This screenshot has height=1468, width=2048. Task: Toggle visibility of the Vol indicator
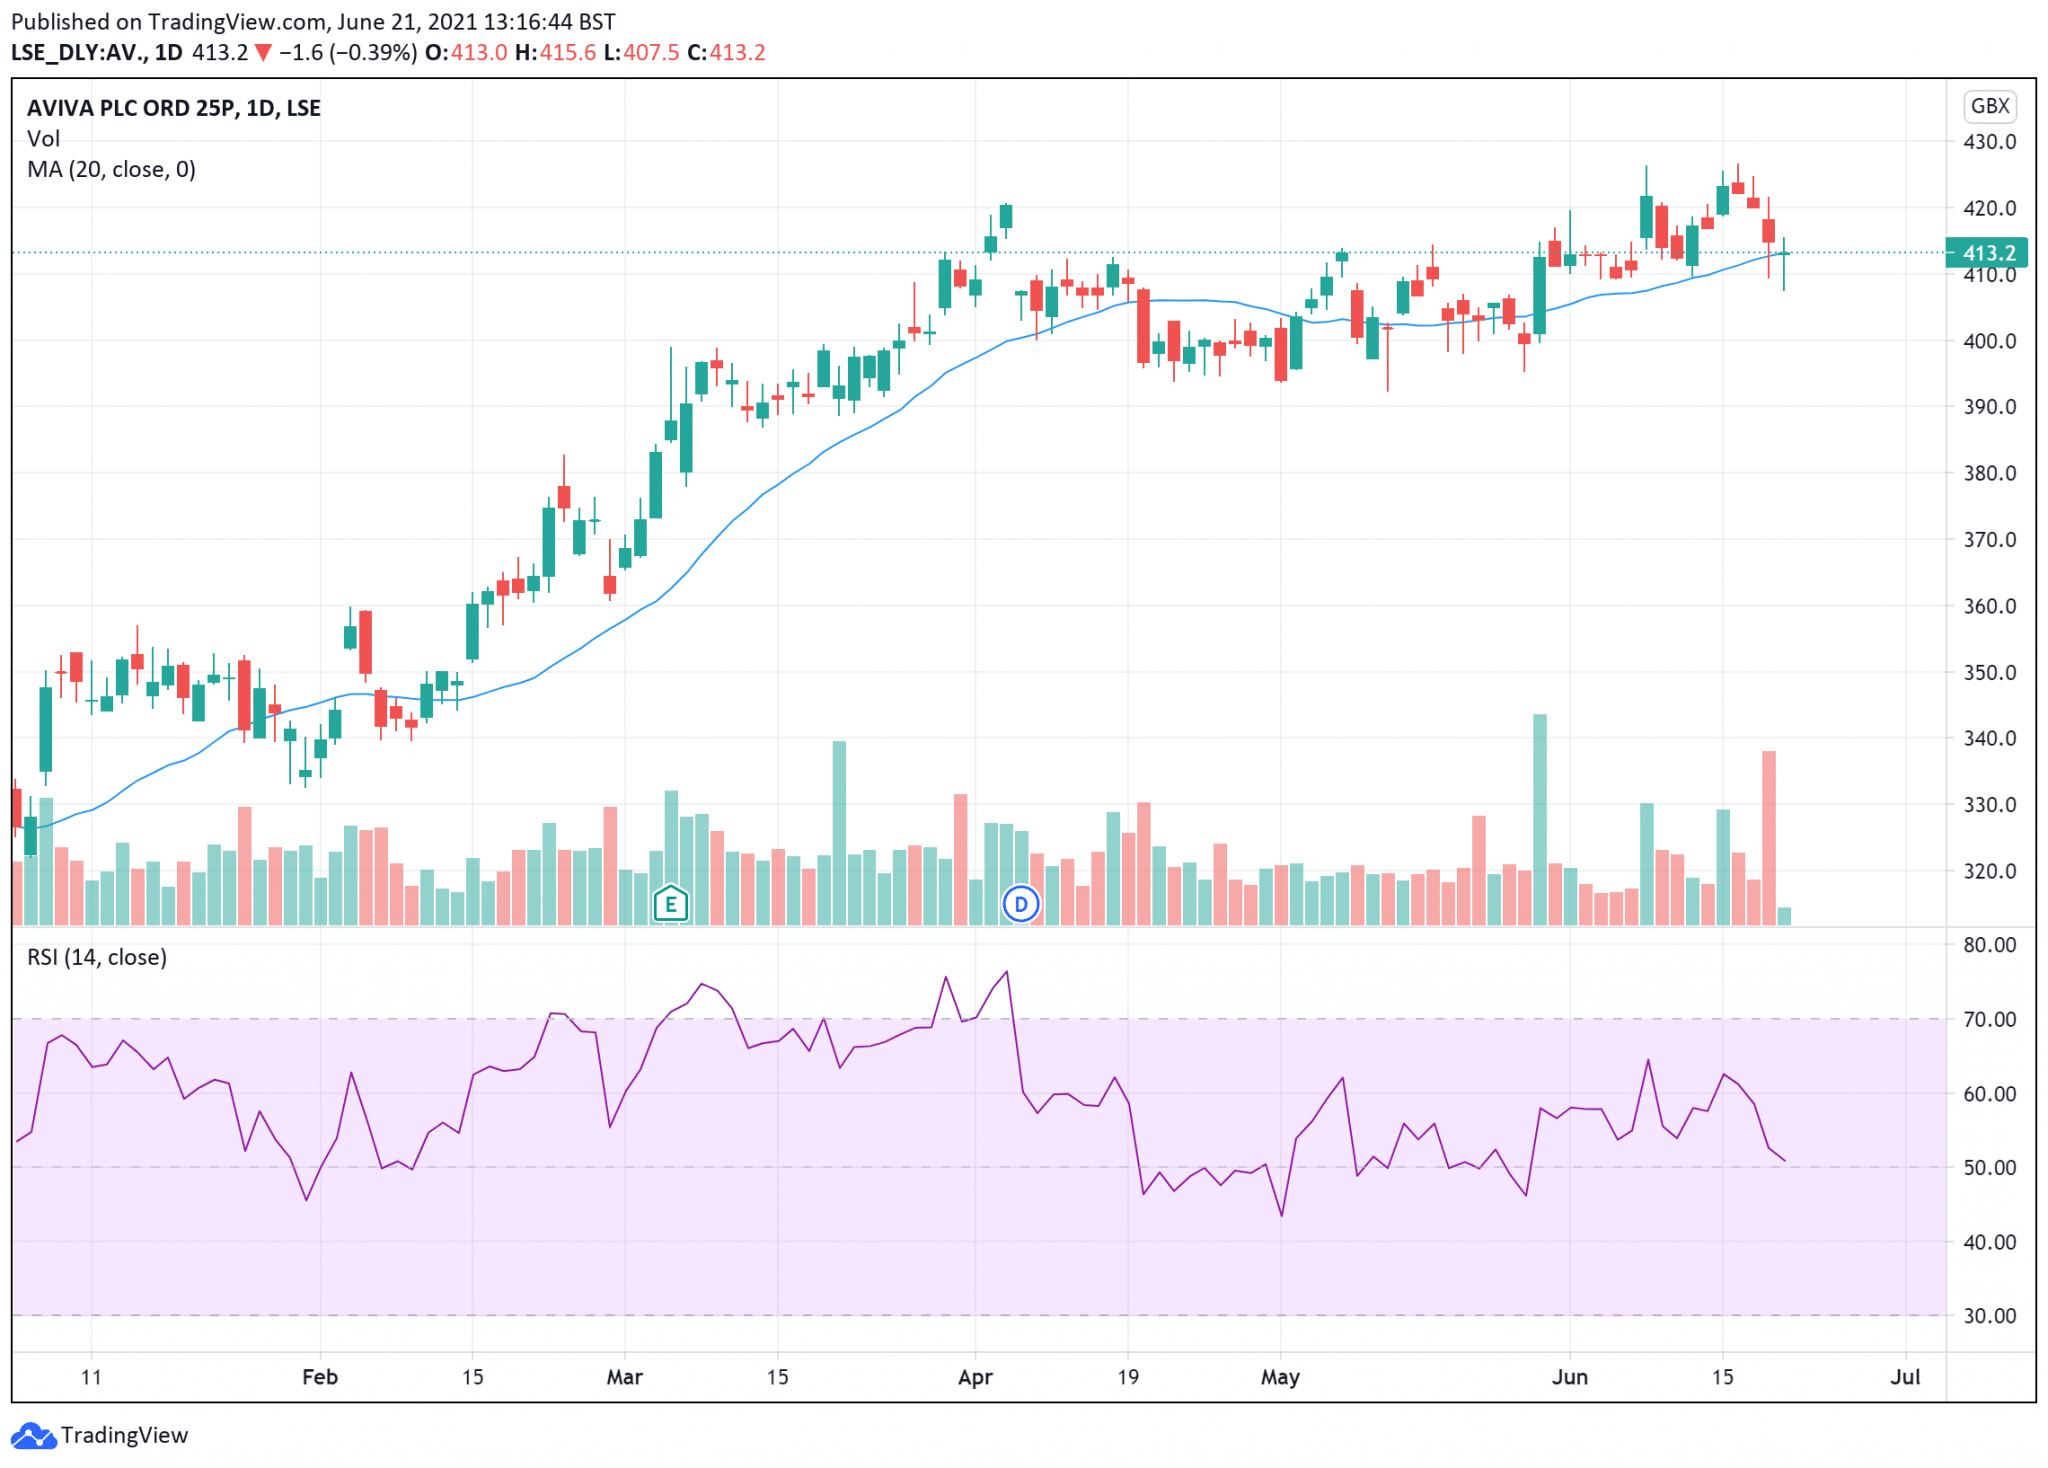click(45, 139)
